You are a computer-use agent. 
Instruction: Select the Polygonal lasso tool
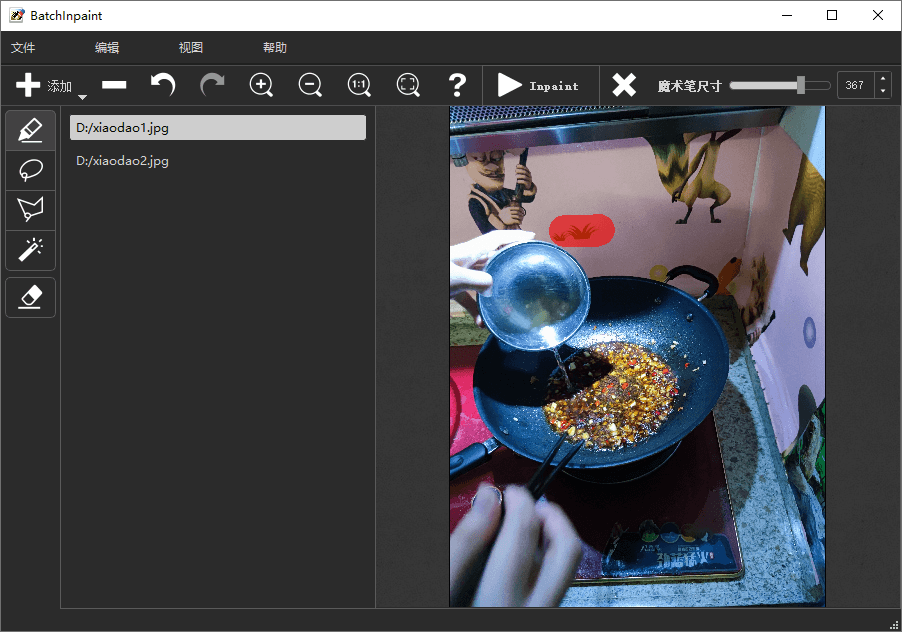pos(30,209)
